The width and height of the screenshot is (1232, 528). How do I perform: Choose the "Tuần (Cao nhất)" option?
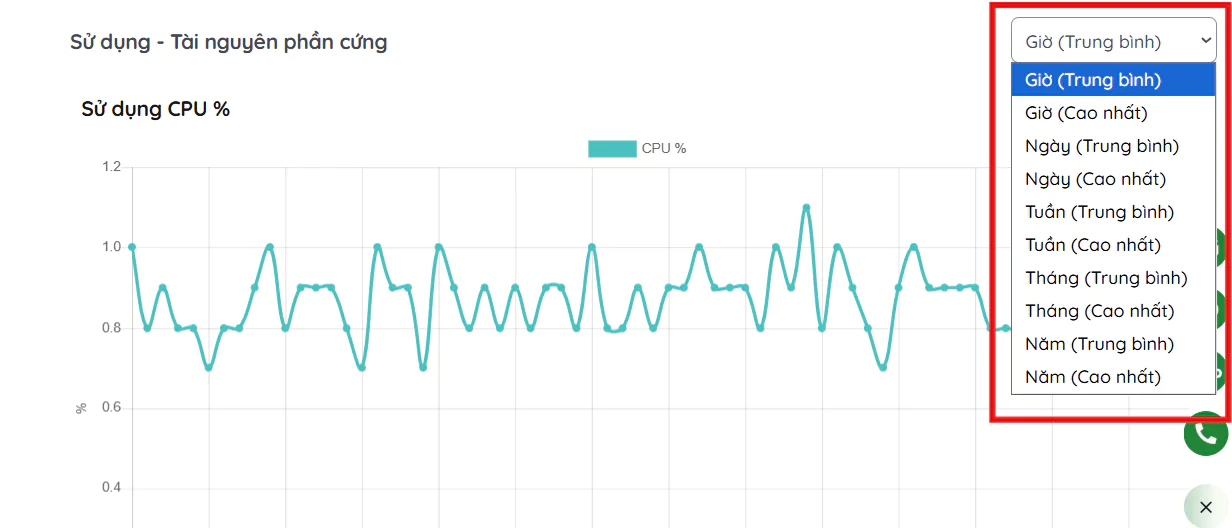tap(1093, 245)
